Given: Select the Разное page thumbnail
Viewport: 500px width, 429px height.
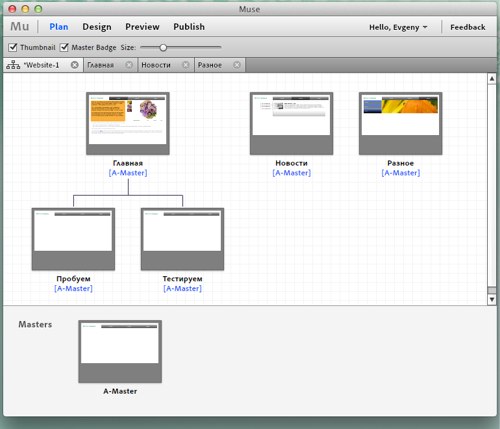Looking at the screenshot, I should click(x=400, y=123).
